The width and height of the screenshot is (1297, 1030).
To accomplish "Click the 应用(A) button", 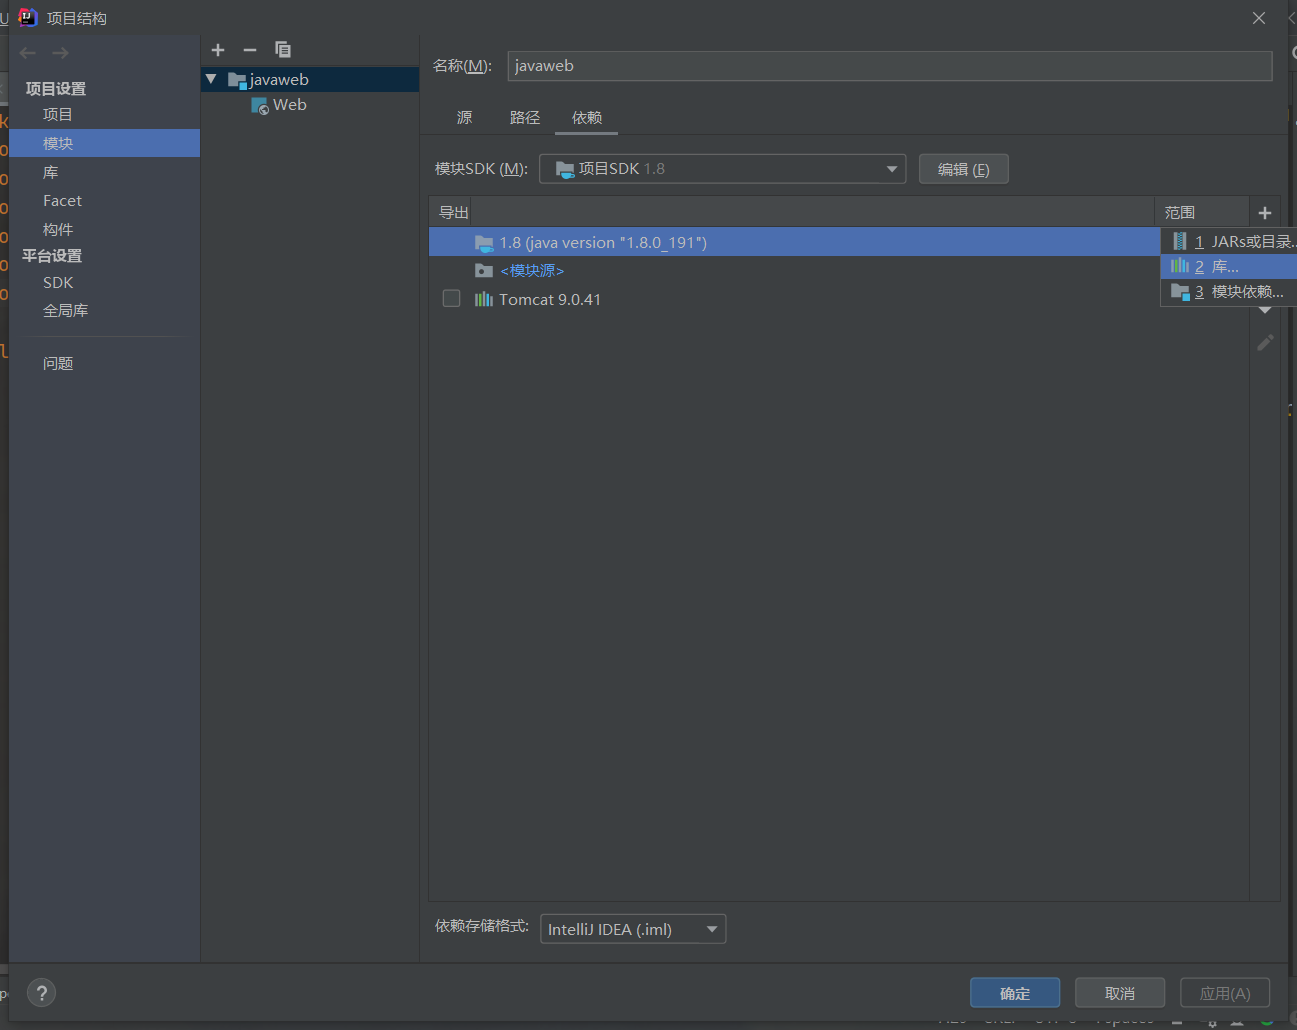I will pyautogui.click(x=1225, y=993).
